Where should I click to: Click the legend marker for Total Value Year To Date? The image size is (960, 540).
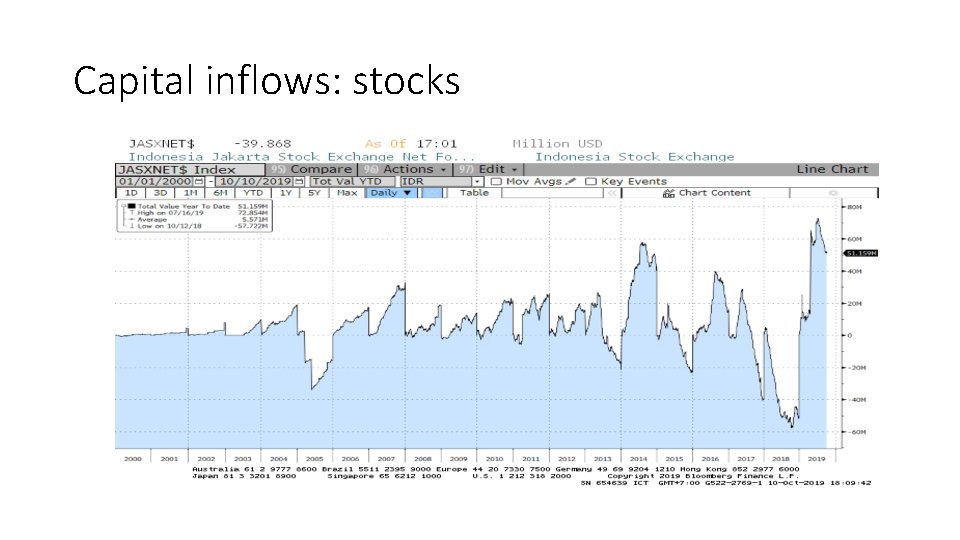click(132, 206)
